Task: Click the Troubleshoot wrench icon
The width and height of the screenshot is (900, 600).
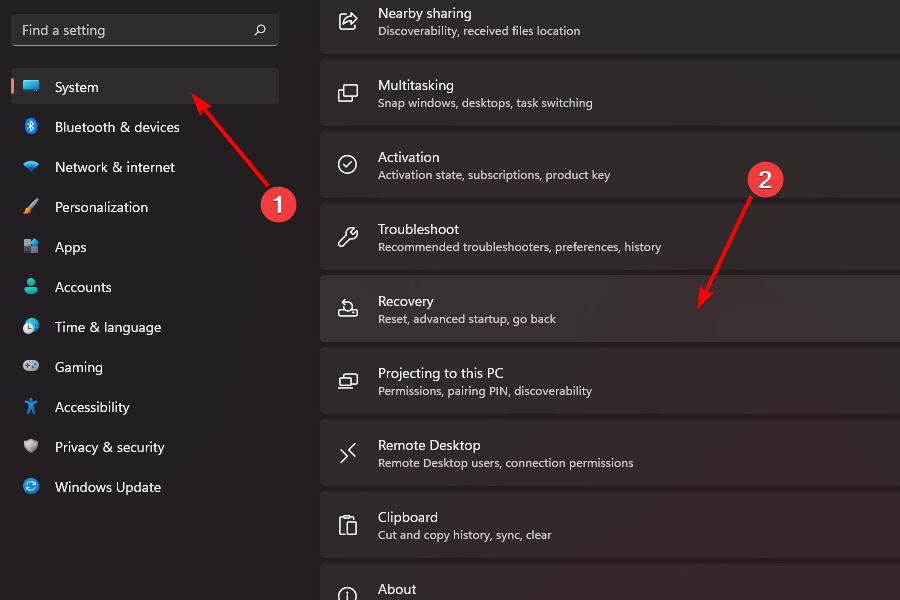Action: [x=348, y=237]
